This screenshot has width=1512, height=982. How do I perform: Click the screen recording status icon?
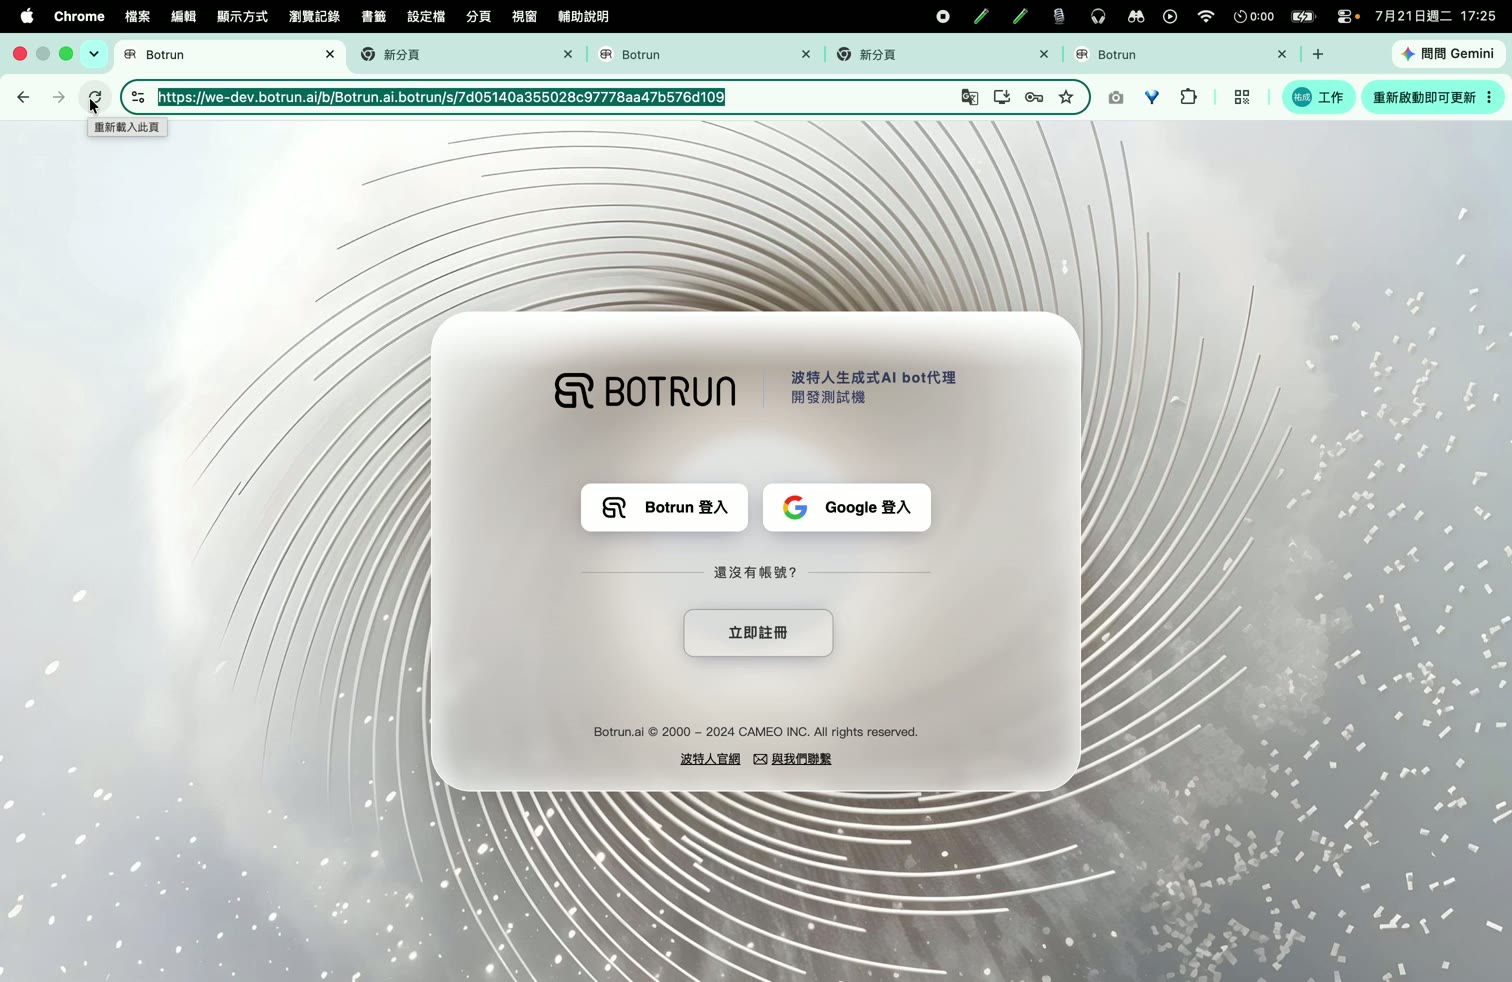pyautogui.click(x=942, y=16)
